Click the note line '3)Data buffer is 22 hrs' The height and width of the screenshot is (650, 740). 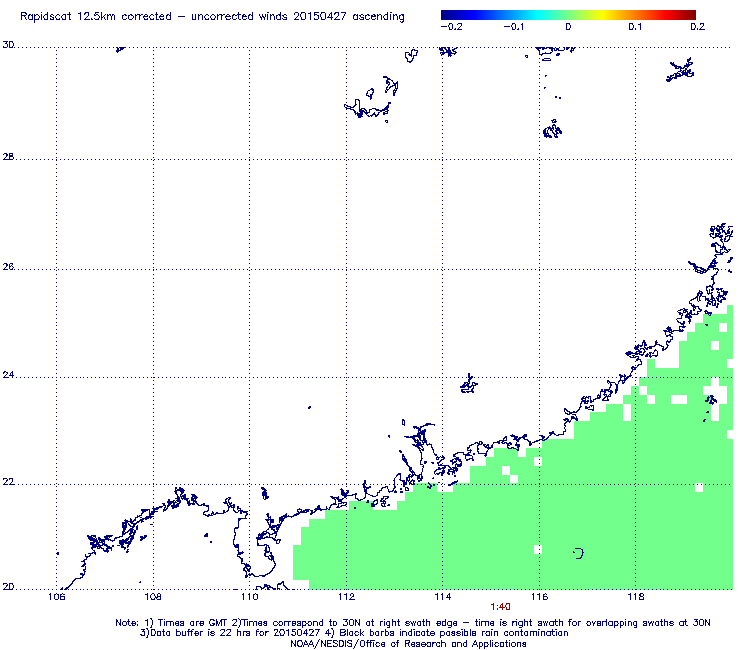pos(354,633)
